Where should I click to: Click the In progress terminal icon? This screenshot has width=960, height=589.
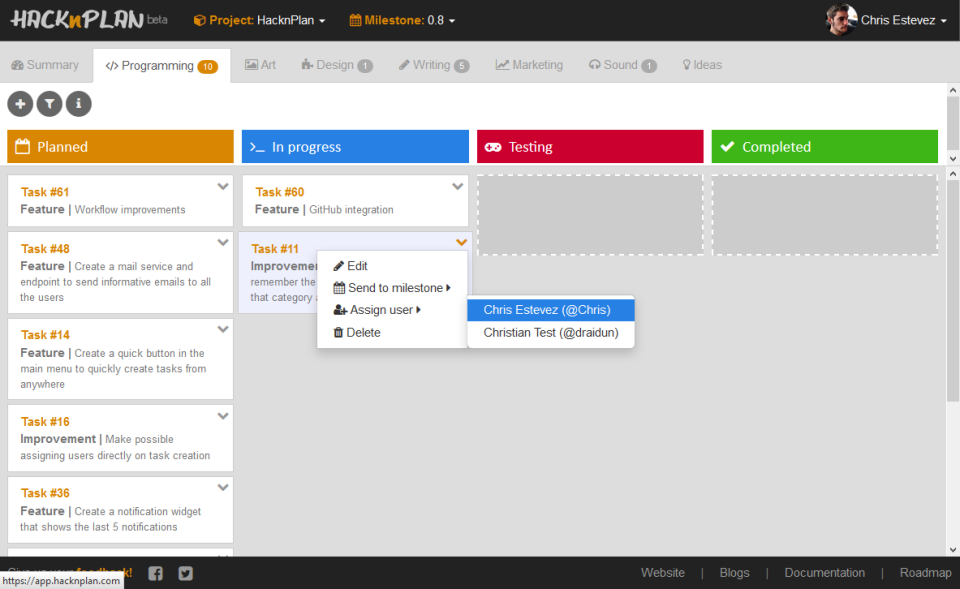tap(258, 146)
